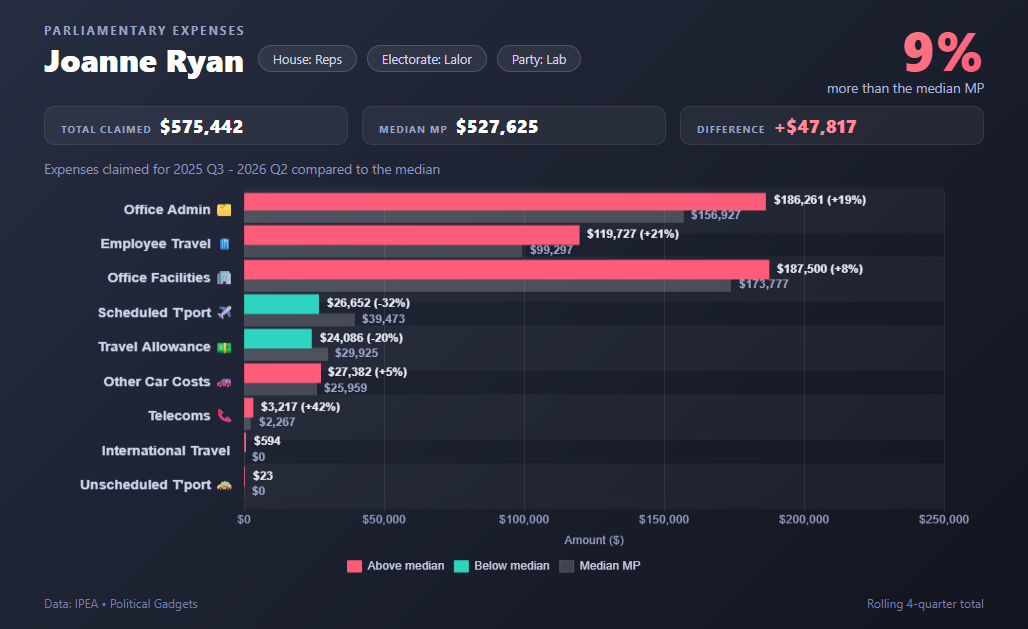1028x629 pixels.
Task: Click the $119,727 (+21%) value label
Action: [633, 234]
